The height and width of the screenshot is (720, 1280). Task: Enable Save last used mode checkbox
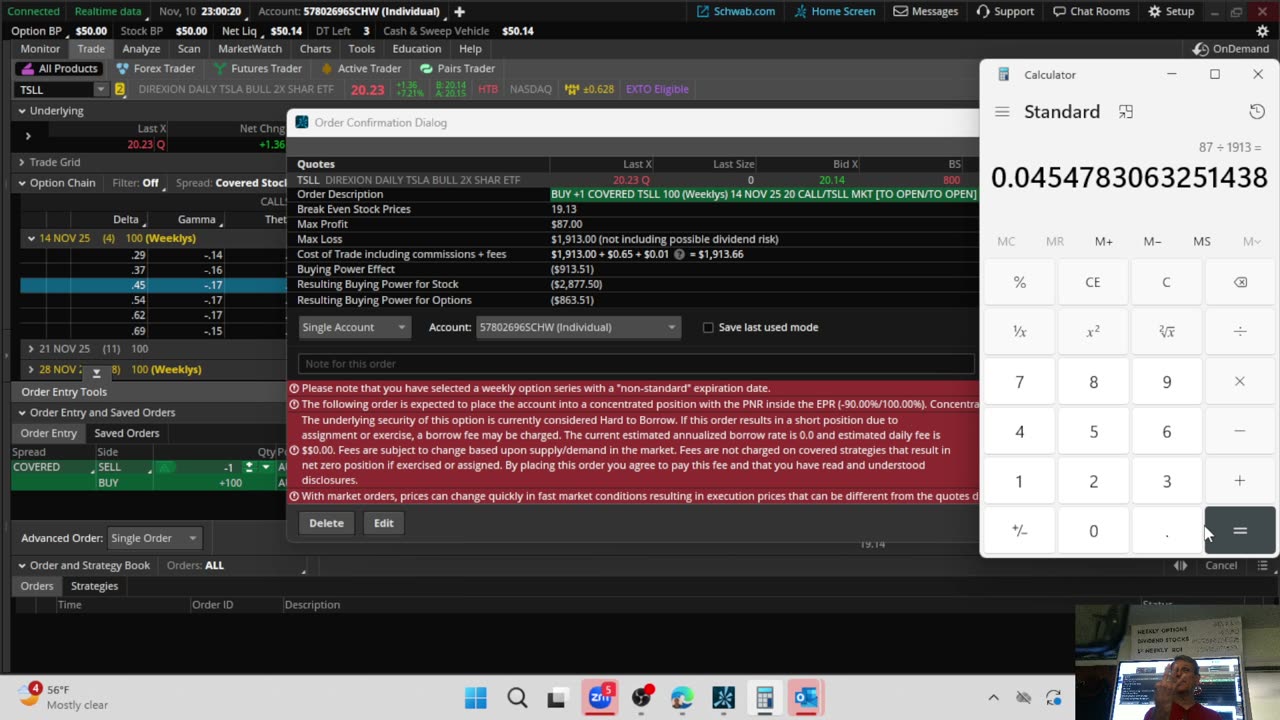(708, 327)
